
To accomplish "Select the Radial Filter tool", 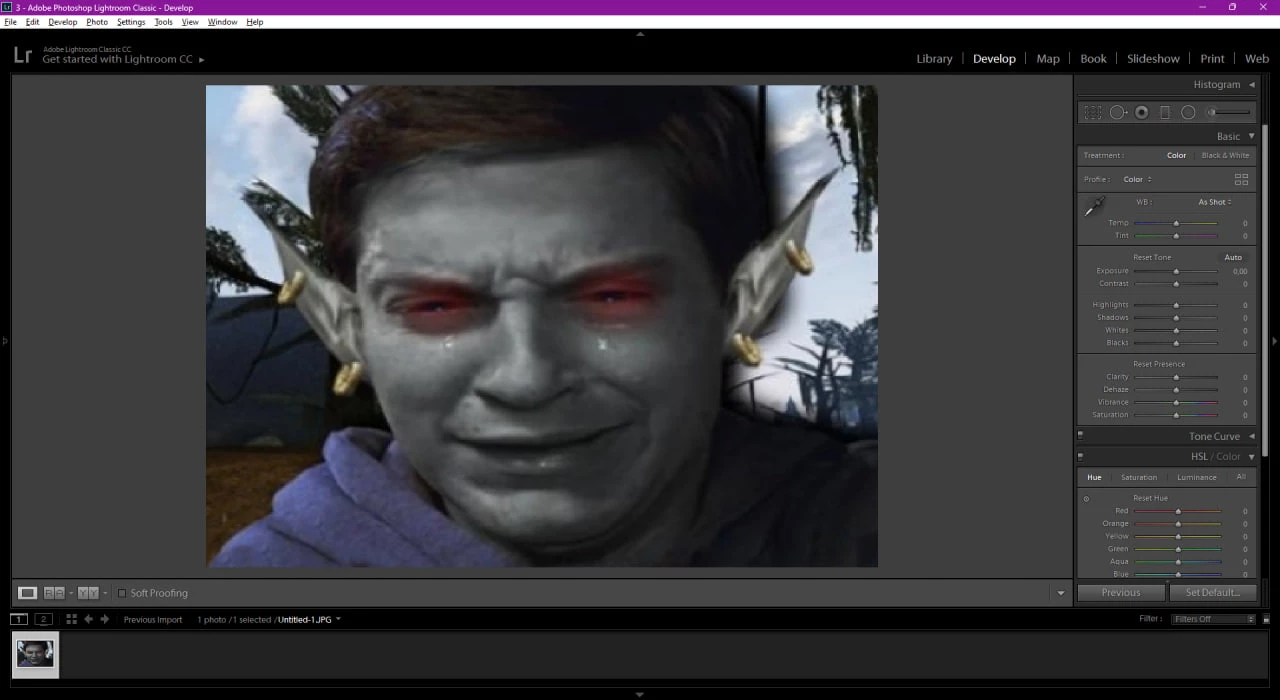I will [x=1188, y=113].
